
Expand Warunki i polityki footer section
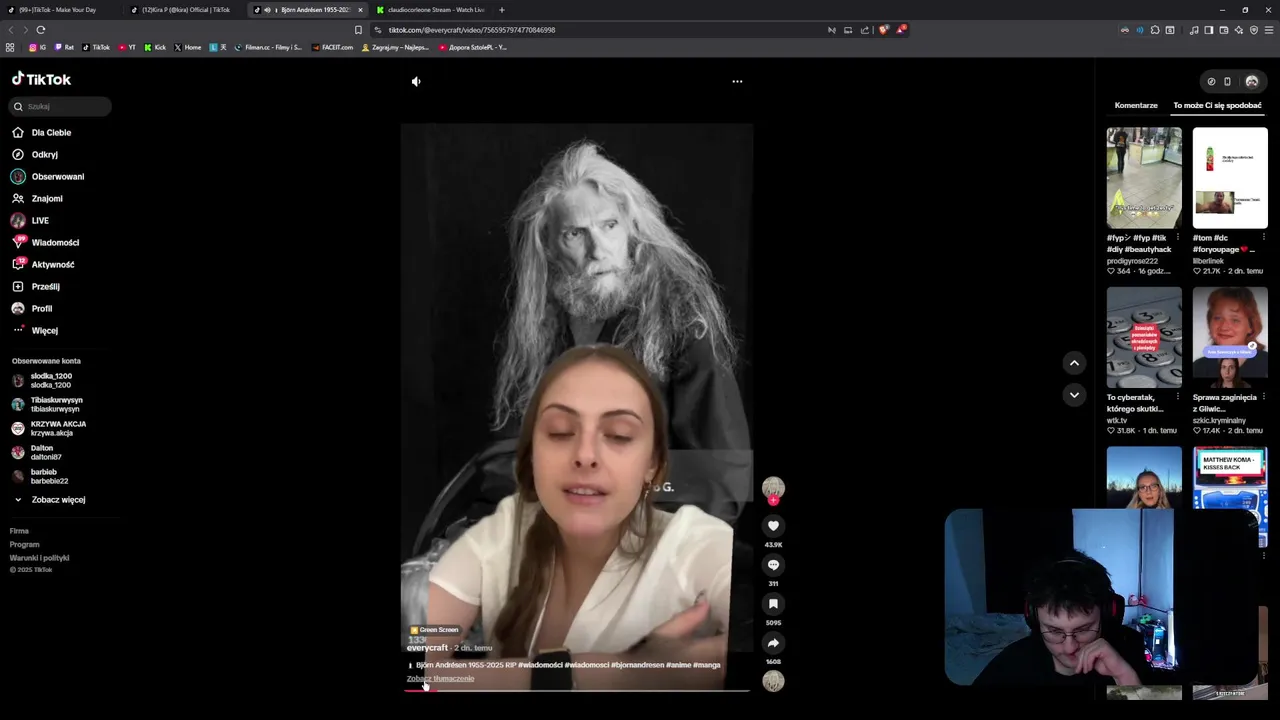pyautogui.click(x=39, y=558)
